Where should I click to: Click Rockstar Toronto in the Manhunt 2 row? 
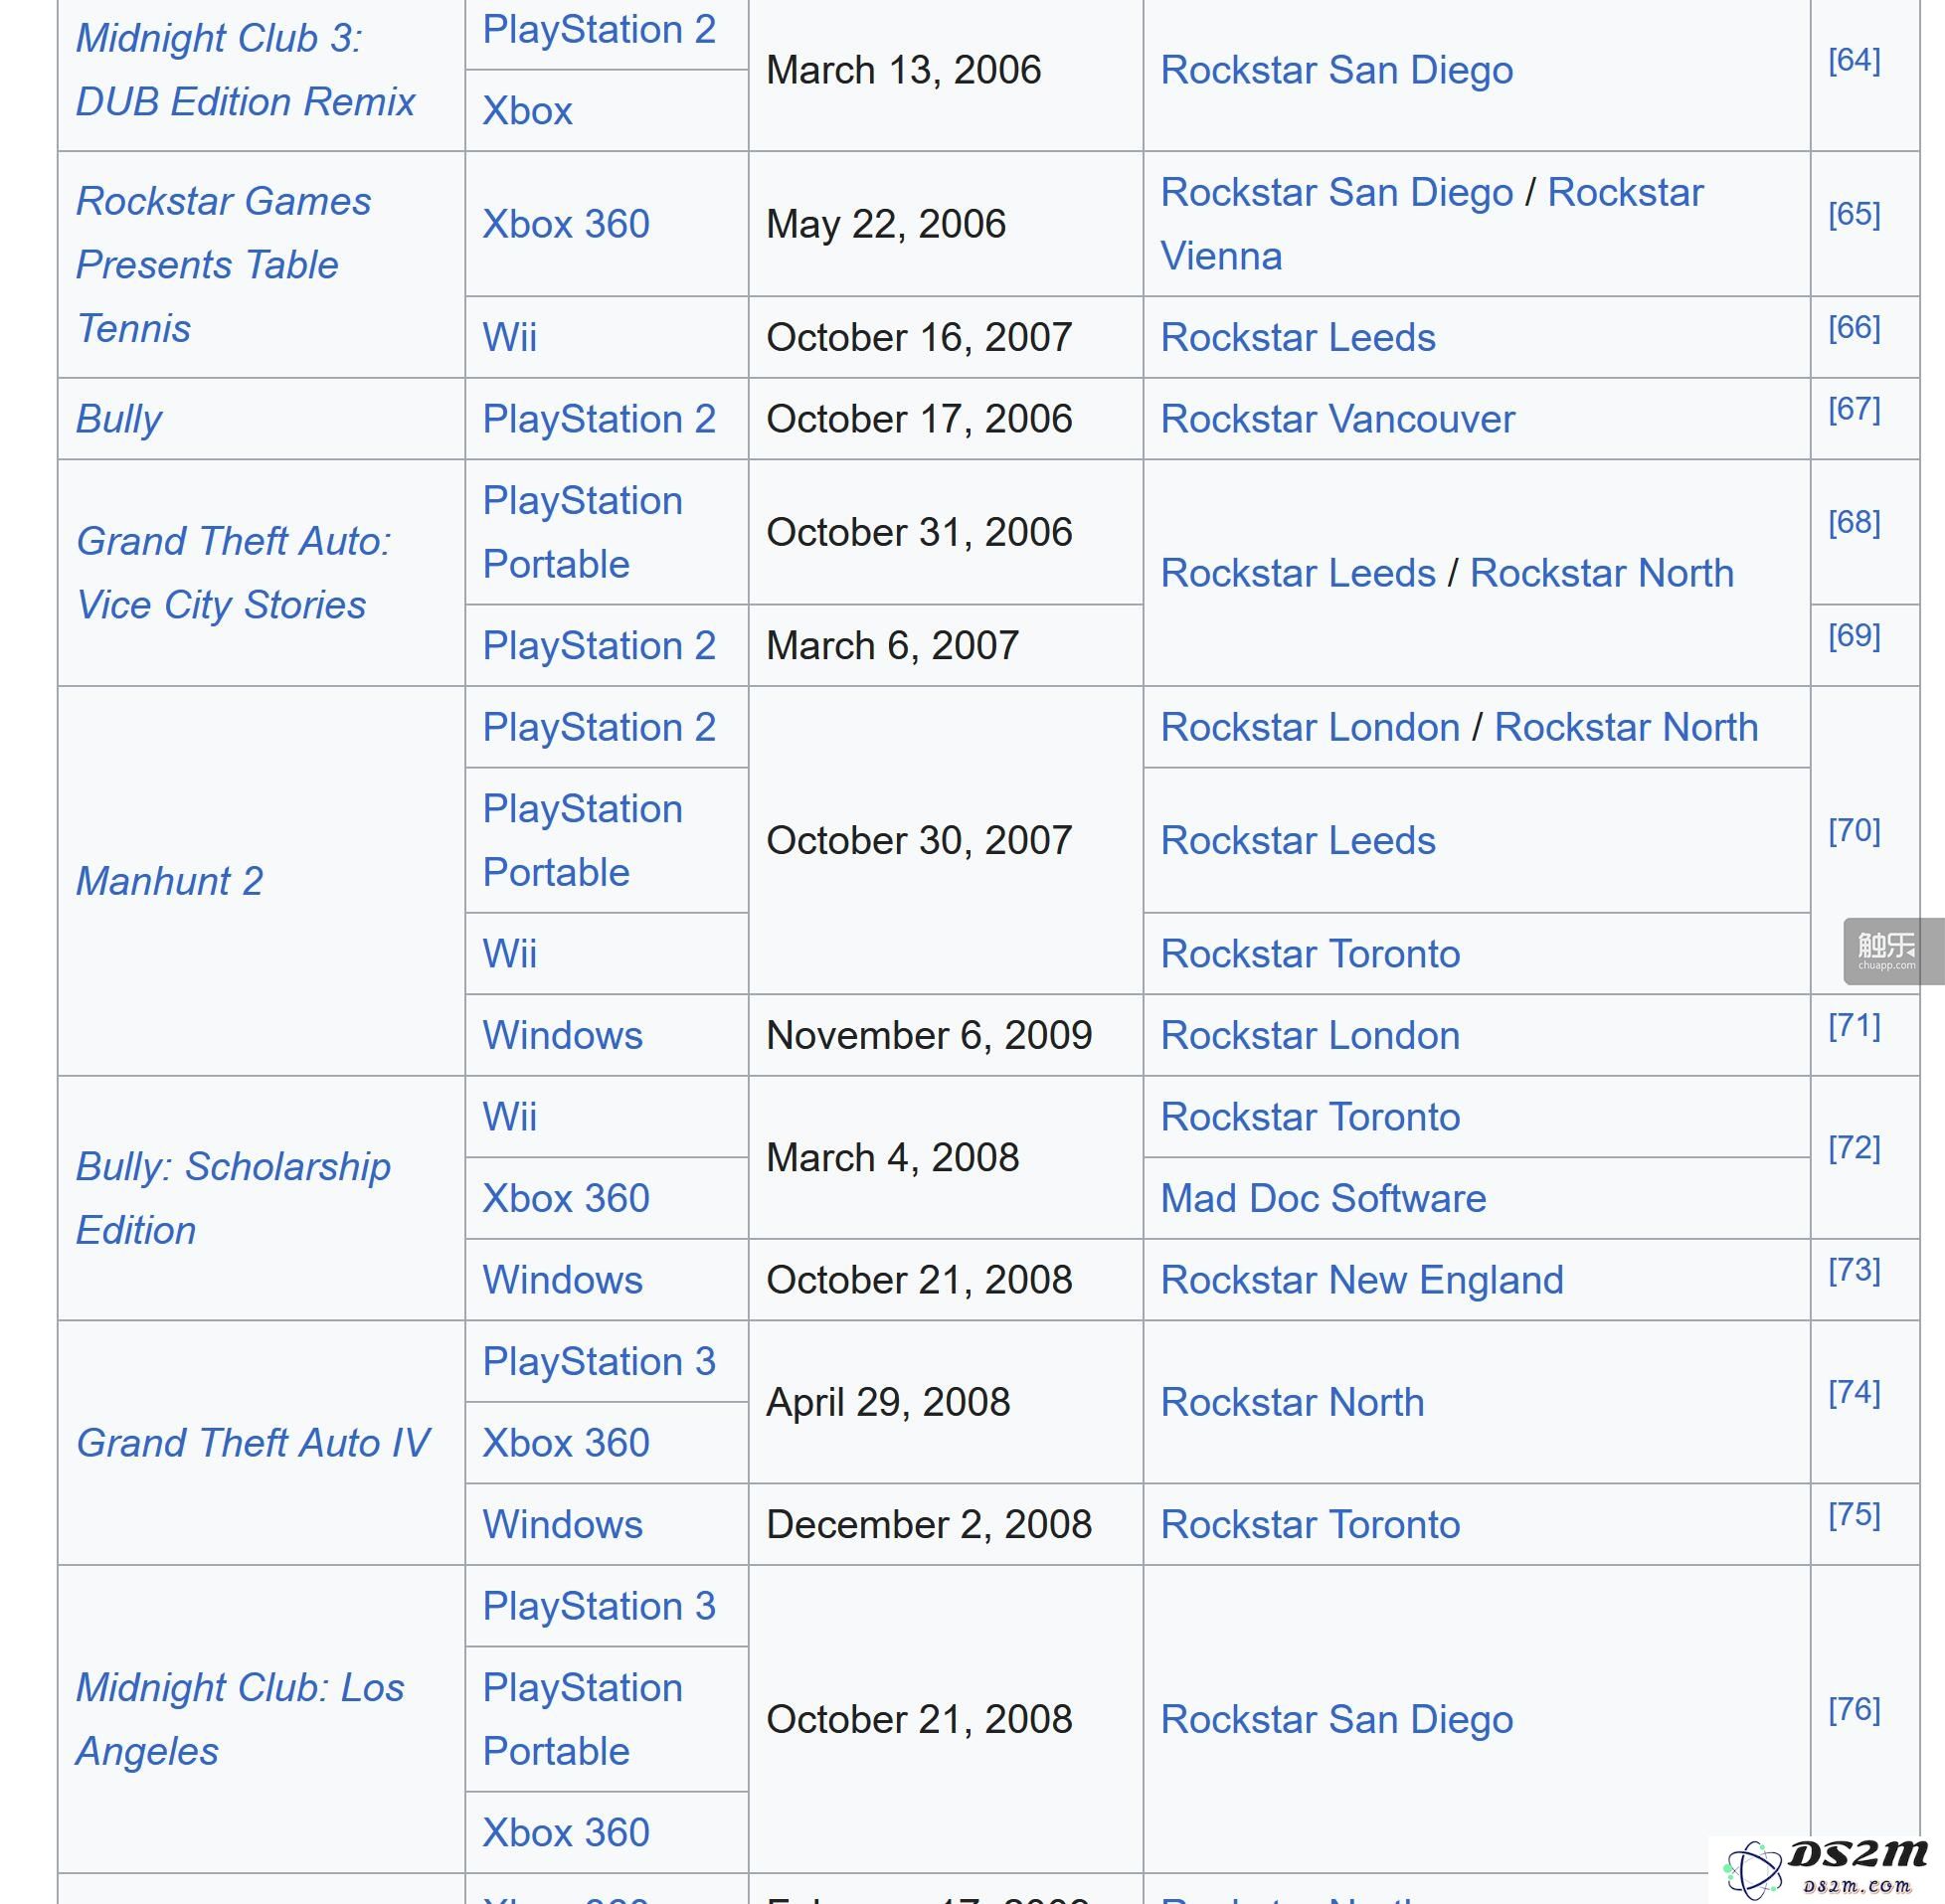[1310, 954]
